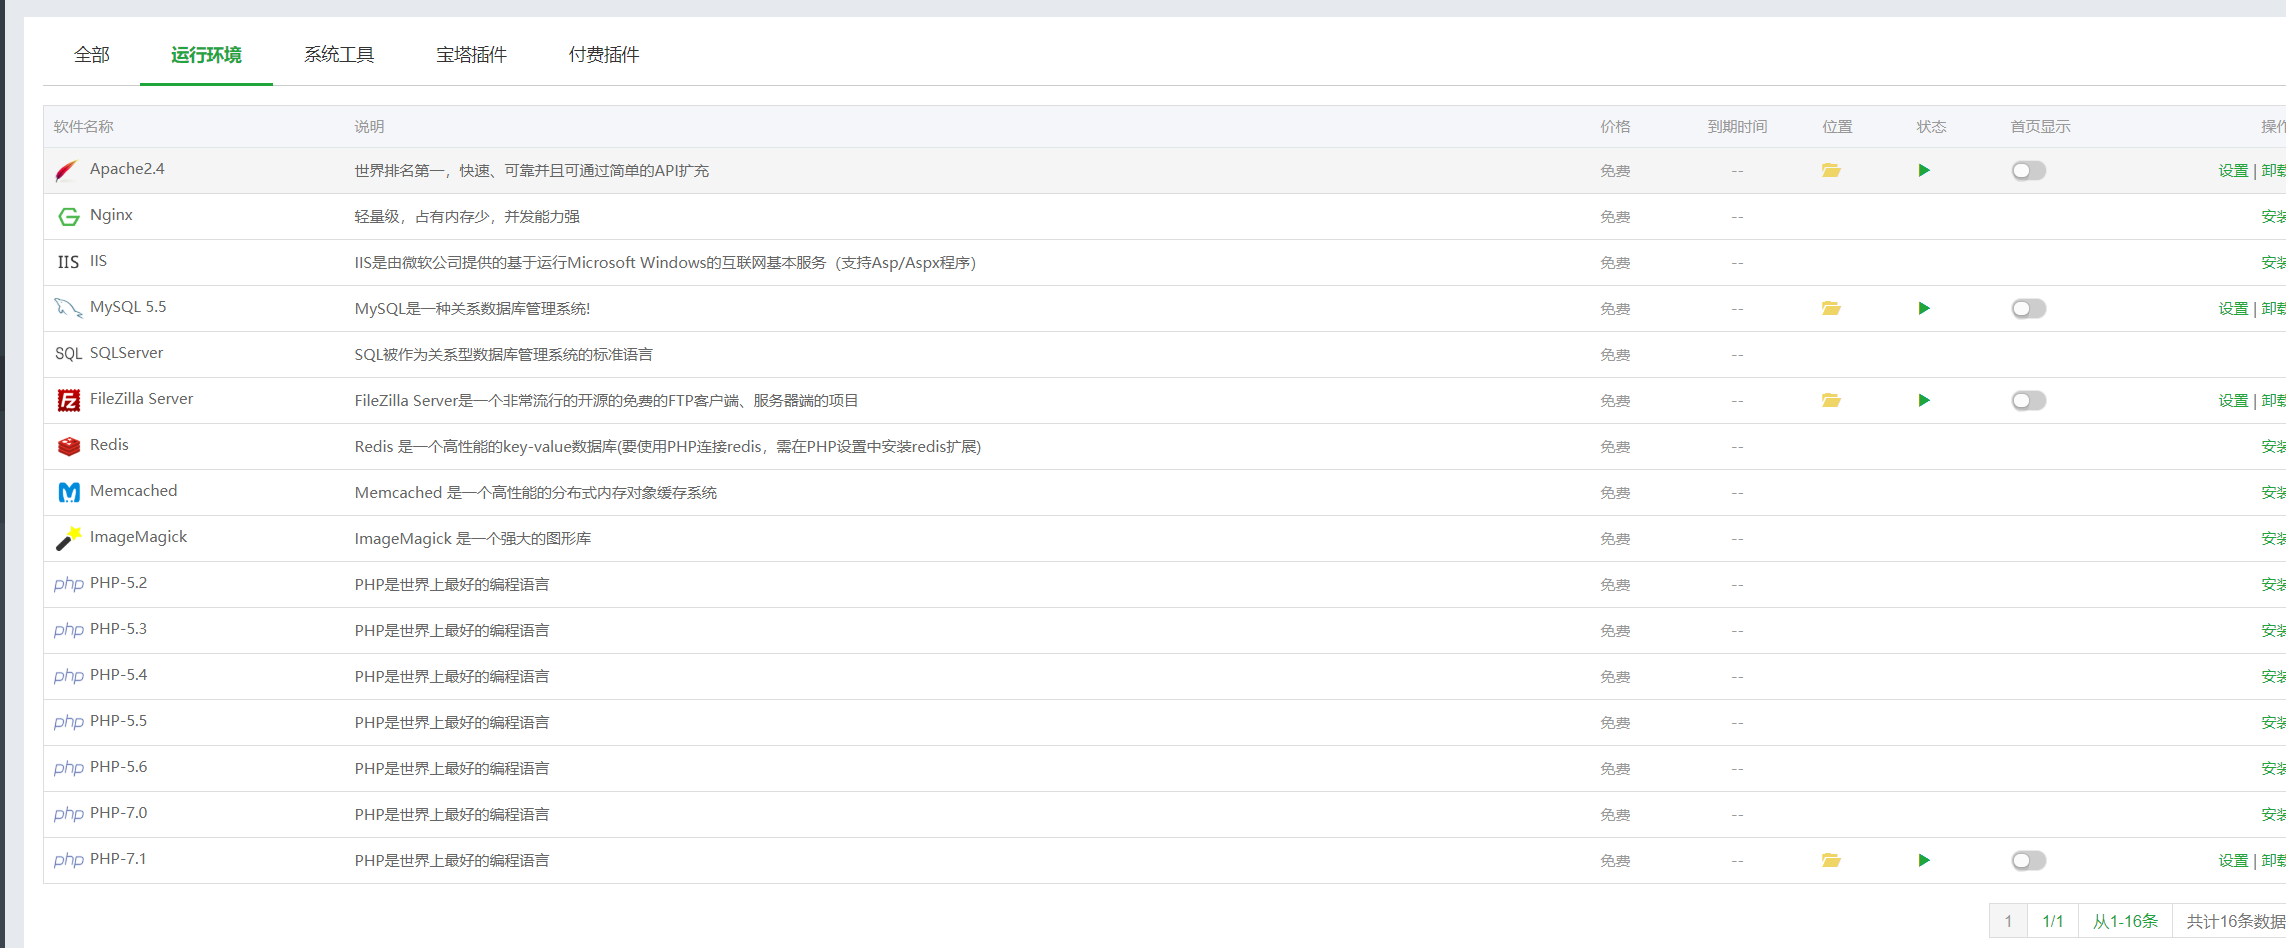Image resolution: width=2286 pixels, height=948 pixels.
Task: Click the 到期时间 column header
Action: pyautogui.click(x=1737, y=127)
